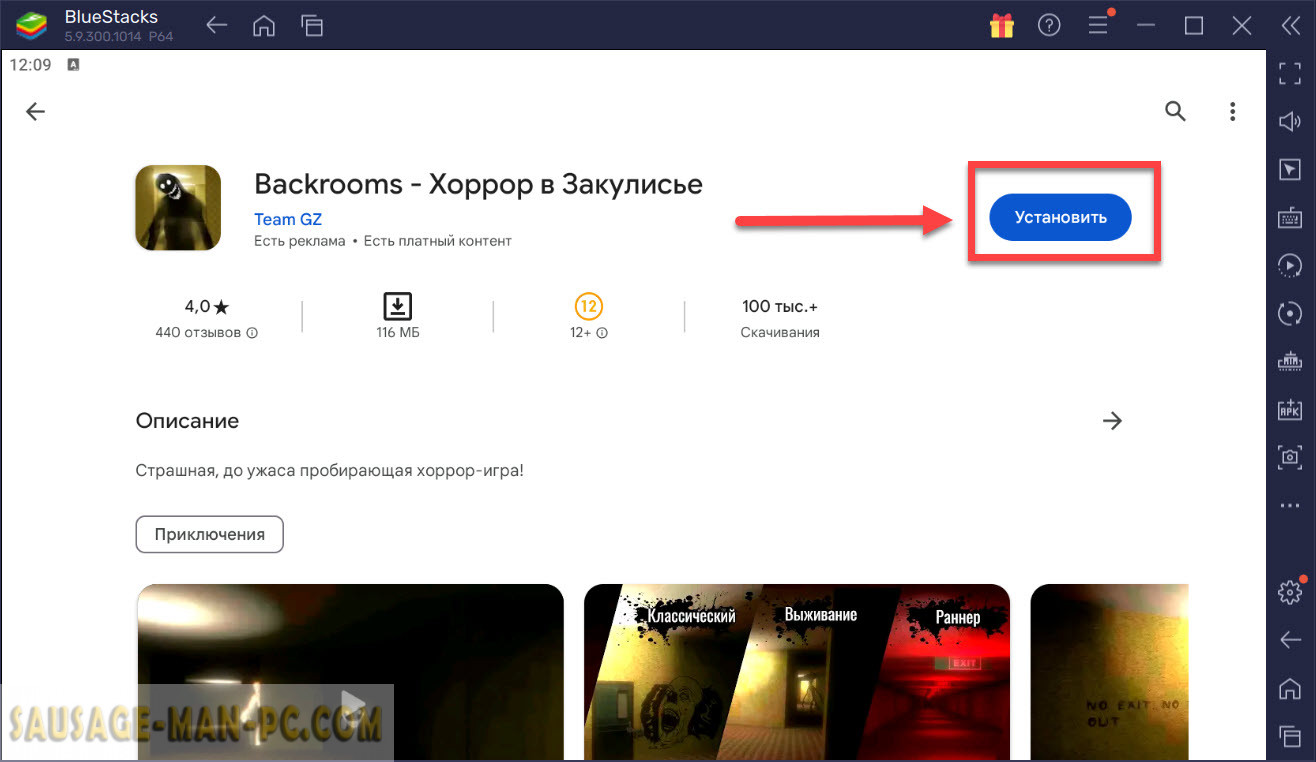Viewport: 1316px width, 762px height.
Task: Open the keyboard game controls icon
Action: [1290, 217]
